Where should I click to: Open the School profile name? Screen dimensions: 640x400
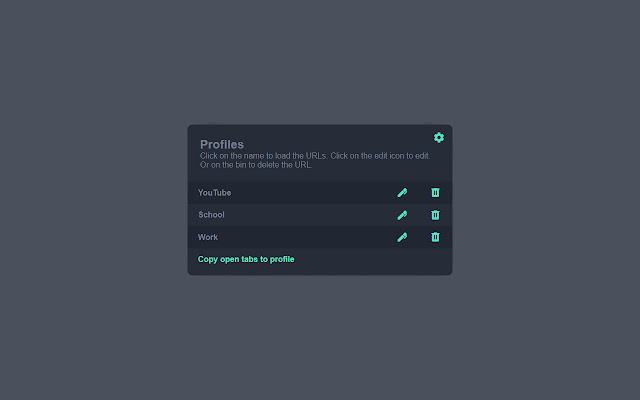[211, 215]
